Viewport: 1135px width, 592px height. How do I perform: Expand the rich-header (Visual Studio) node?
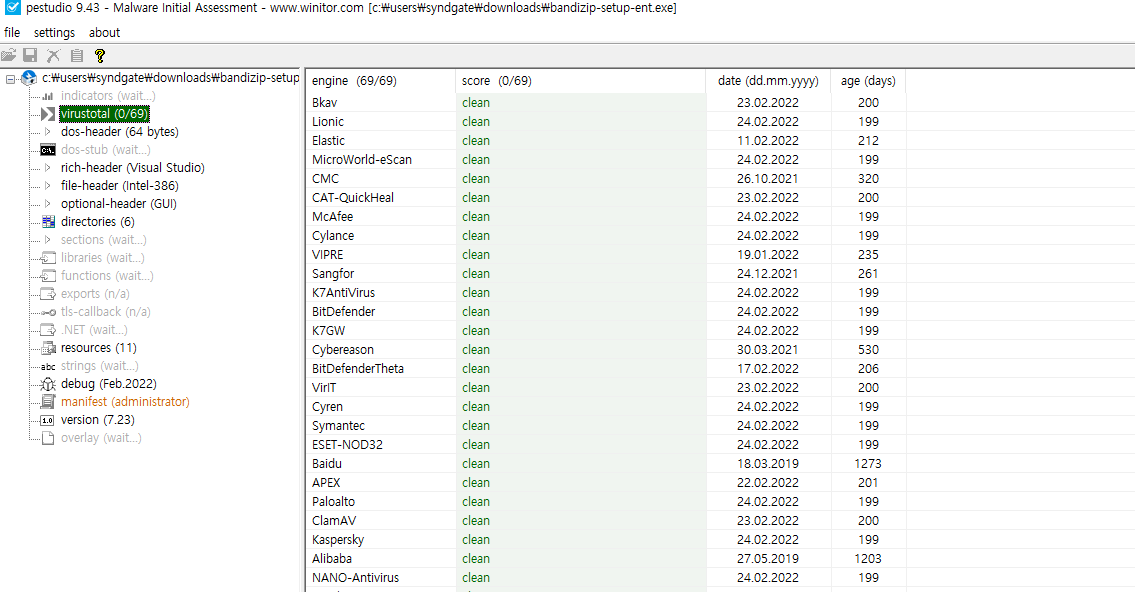click(47, 168)
